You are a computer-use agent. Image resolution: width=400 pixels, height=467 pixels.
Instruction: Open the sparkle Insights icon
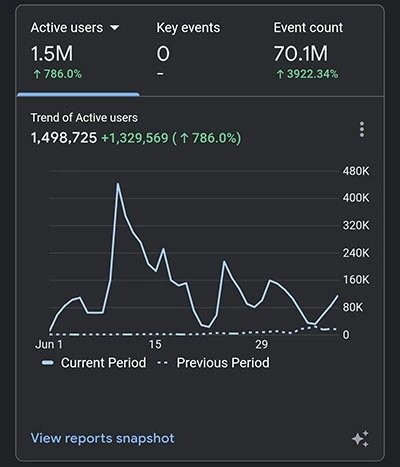[x=360, y=439]
